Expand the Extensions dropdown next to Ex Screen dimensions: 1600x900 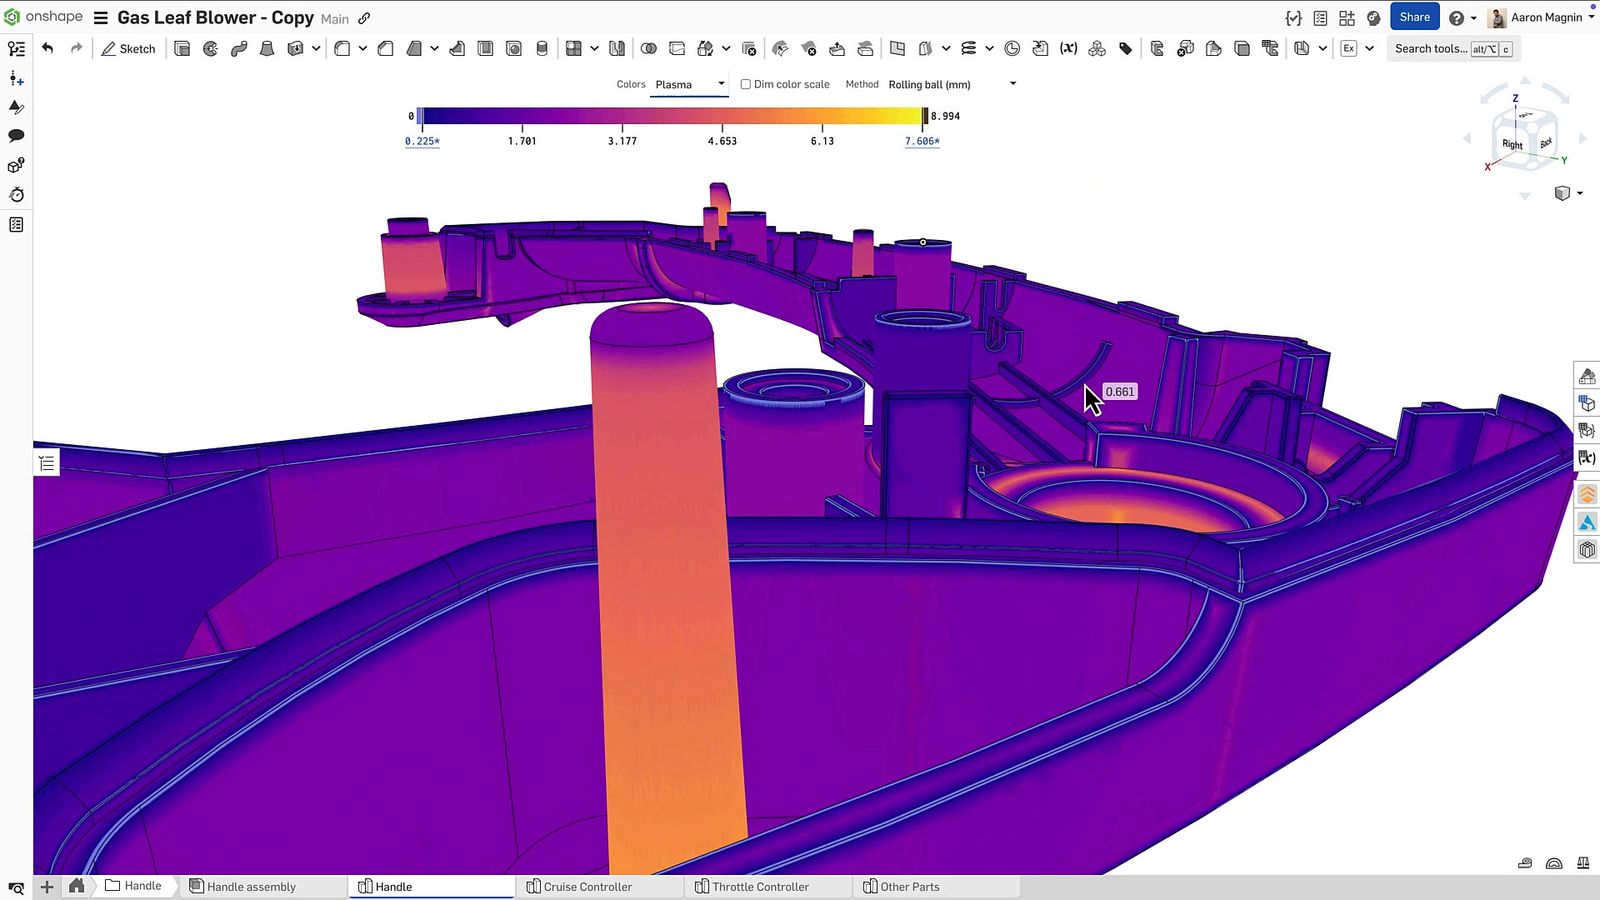pyautogui.click(x=1368, y=48)
